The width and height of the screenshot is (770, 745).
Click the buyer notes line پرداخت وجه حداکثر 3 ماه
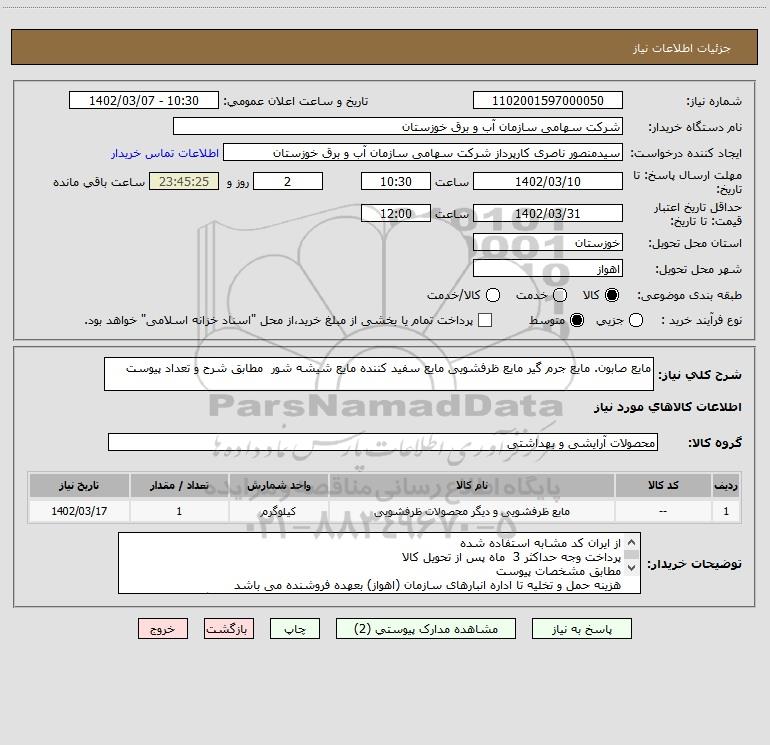pyautogui.click(x=511, y=557)
